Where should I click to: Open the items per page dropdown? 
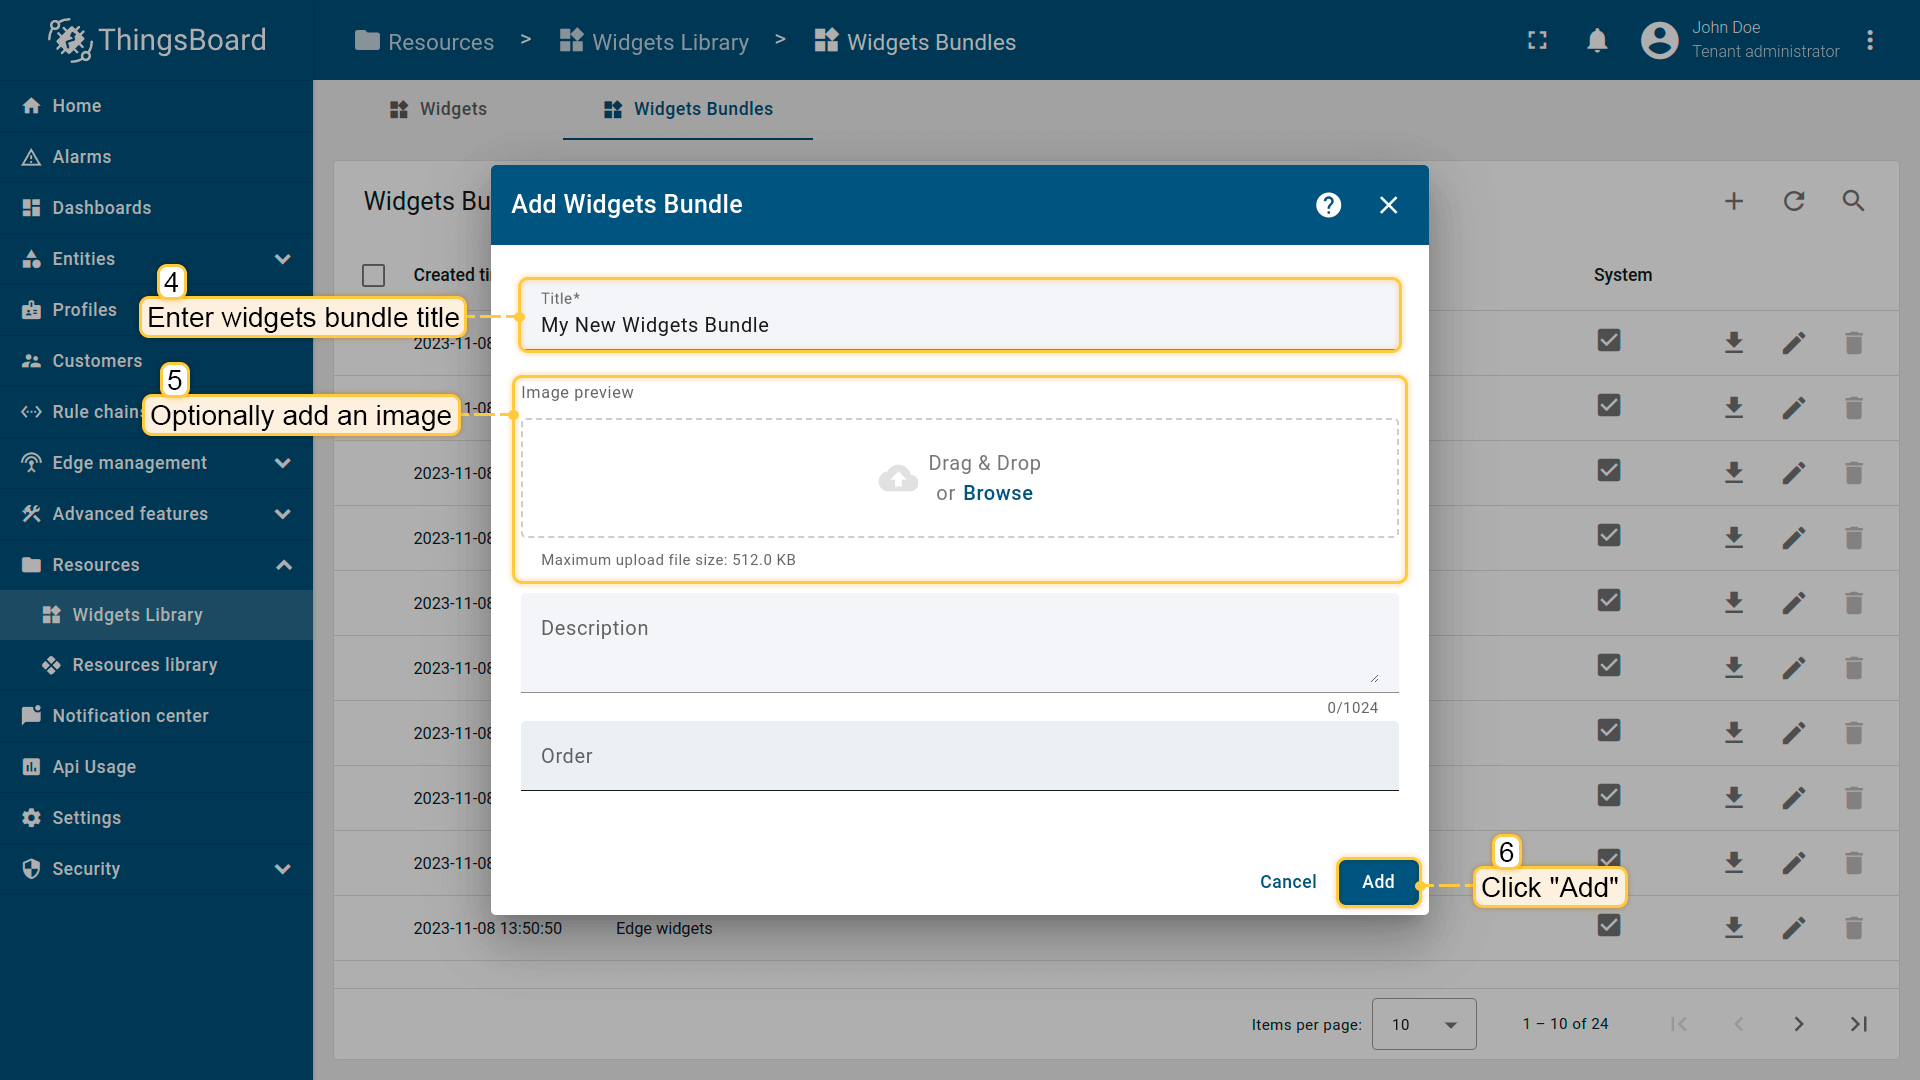[x=1423, y=1024]
